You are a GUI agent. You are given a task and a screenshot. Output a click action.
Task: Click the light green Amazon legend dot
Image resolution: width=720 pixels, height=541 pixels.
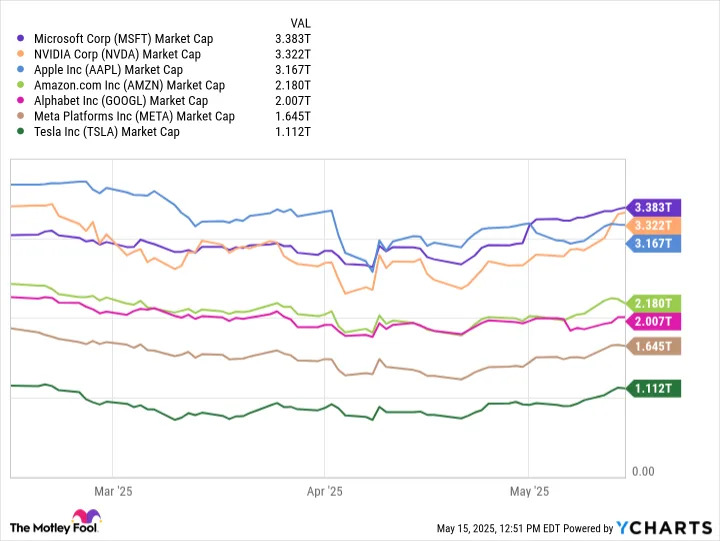pos(20,85)
